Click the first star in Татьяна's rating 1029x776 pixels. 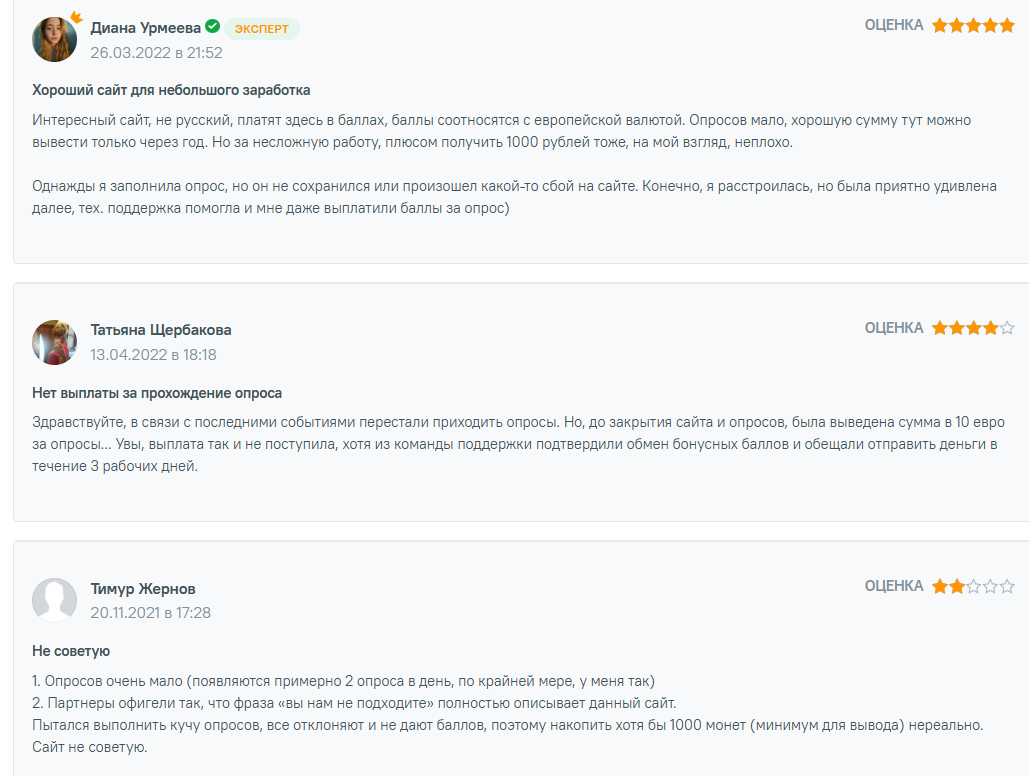point(940,328)
